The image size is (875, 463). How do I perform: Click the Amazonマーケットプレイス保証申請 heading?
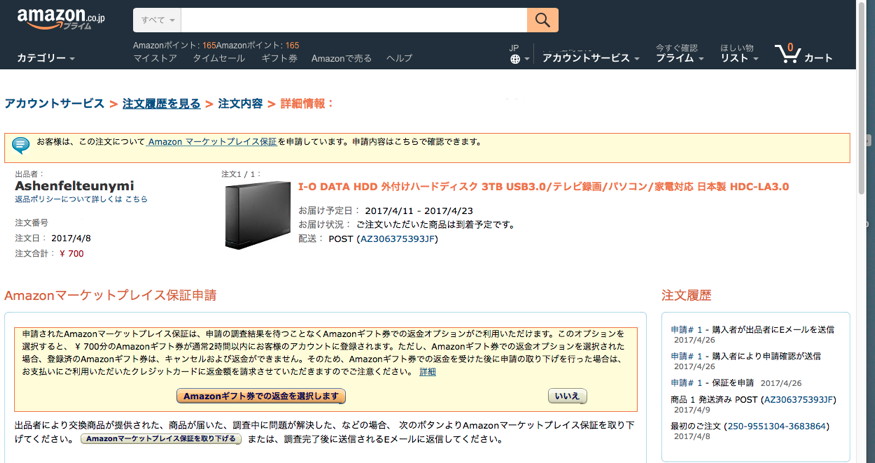pyautogui.click(x=110, y=295)
